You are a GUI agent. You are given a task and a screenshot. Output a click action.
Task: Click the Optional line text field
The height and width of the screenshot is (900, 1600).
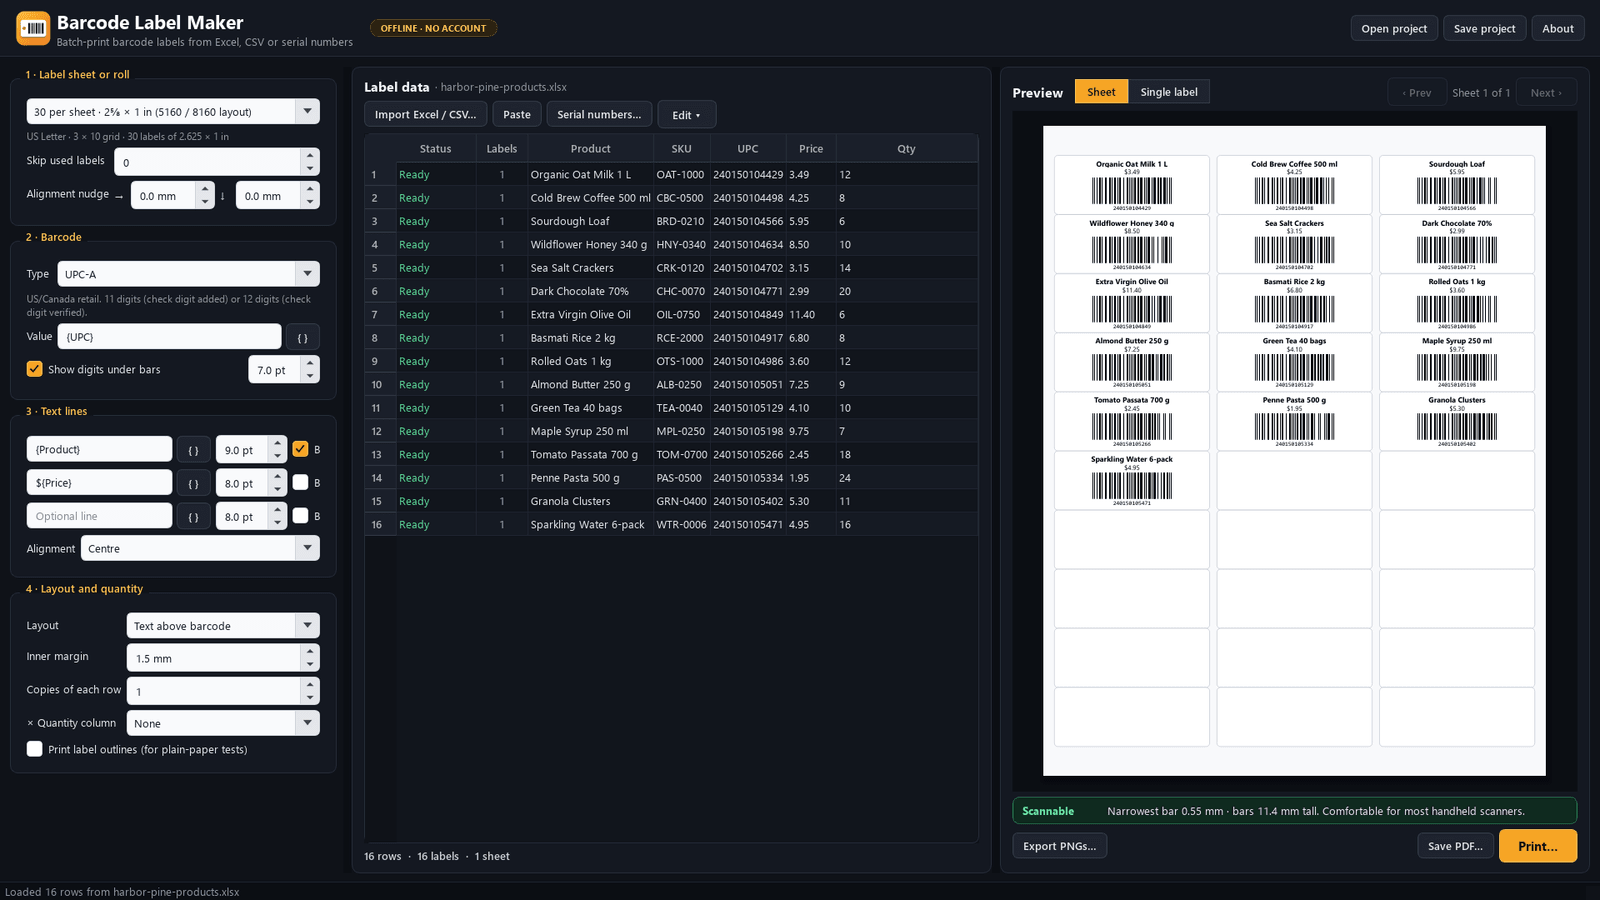click(x=99, y=516)
